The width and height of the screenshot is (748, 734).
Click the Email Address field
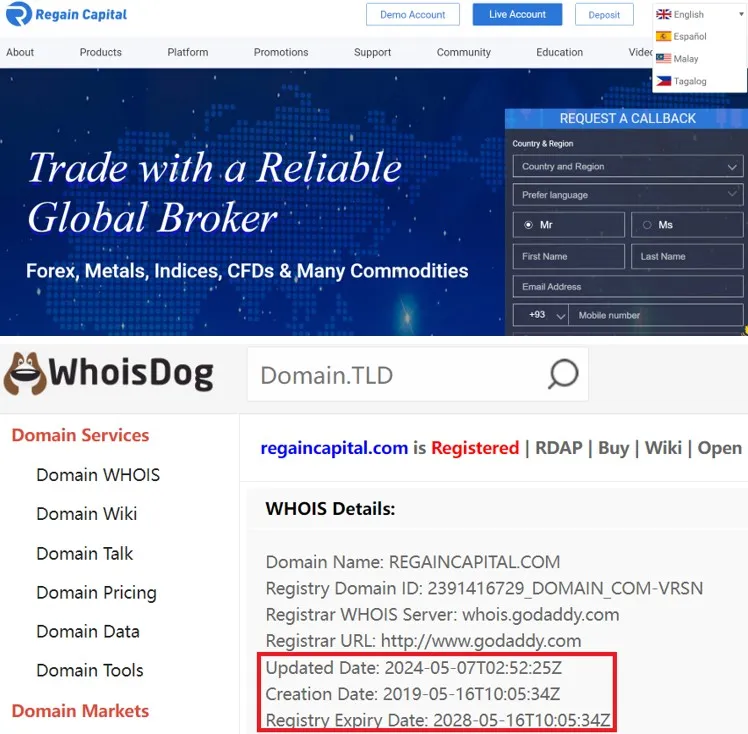point(628,287)
